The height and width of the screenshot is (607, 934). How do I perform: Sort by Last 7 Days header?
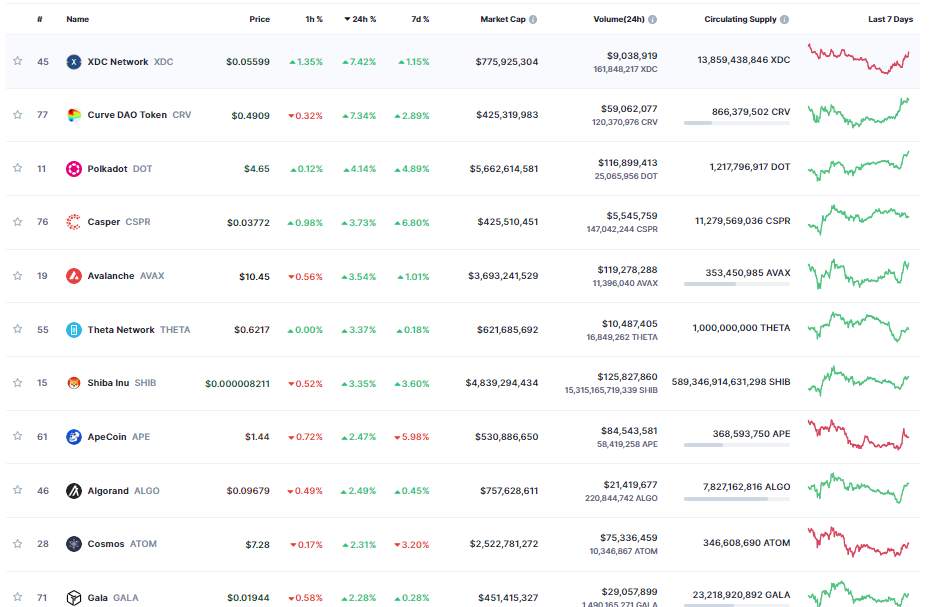point(891,19)
